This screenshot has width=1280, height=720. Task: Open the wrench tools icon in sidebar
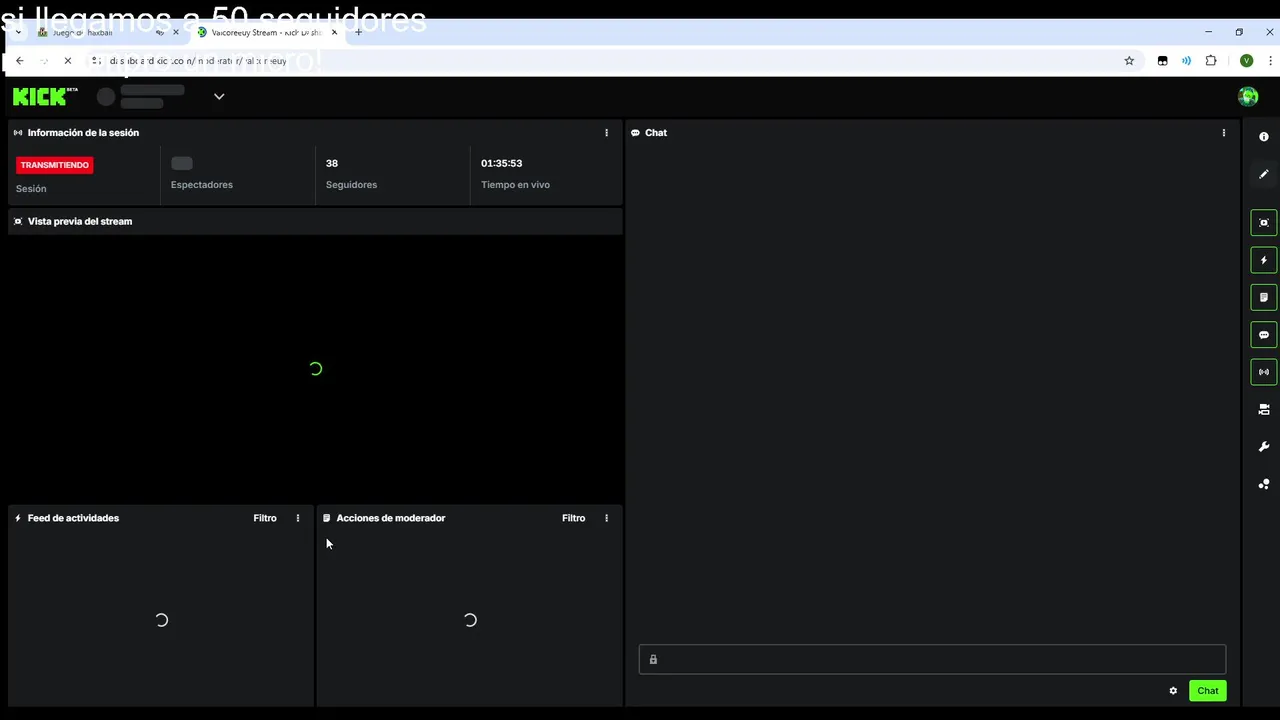click(1264, 447)
